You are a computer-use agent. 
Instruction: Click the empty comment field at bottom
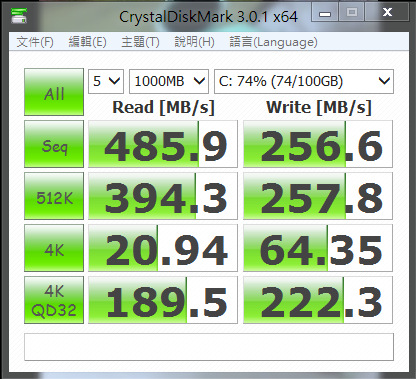click(x=209, y=347)
